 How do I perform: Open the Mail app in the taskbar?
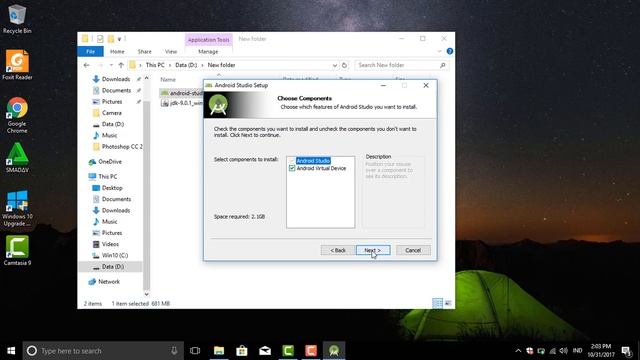tap(265, 351)
